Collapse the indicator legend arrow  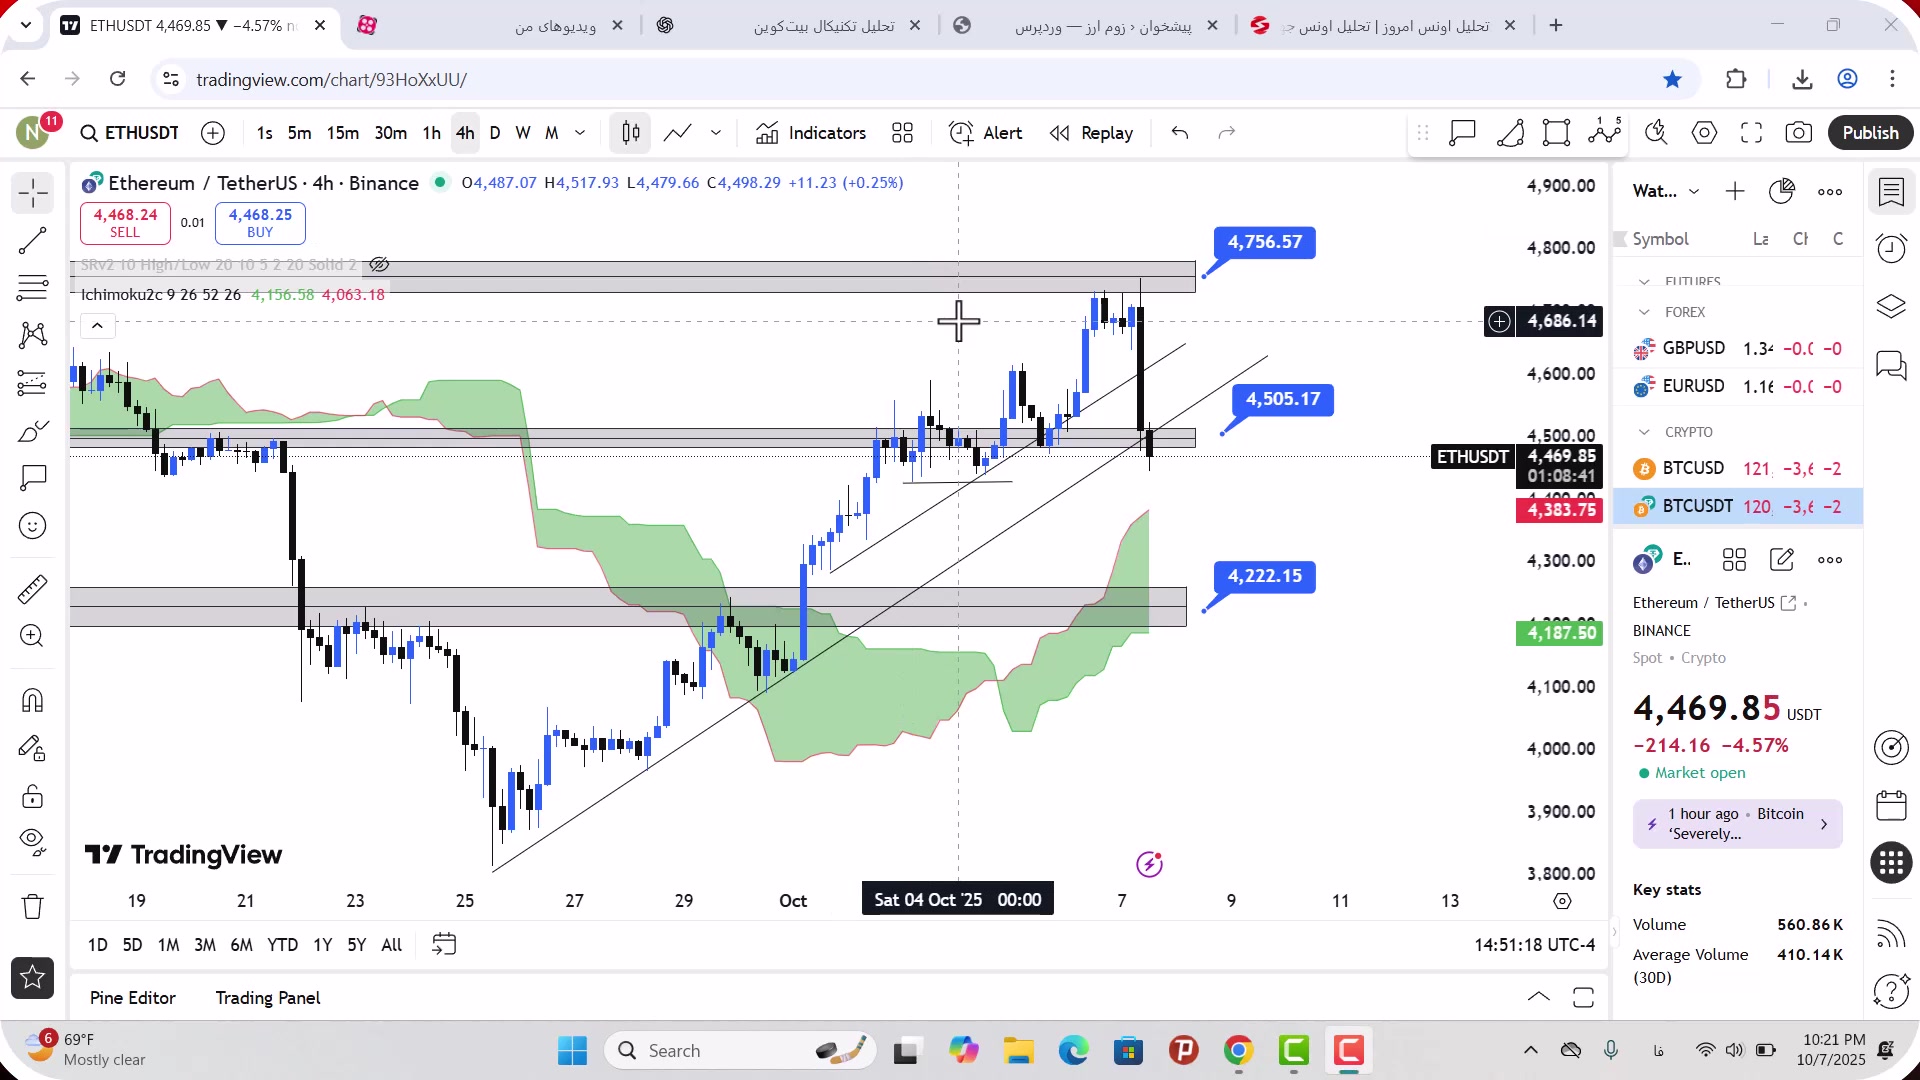[97, 326]
